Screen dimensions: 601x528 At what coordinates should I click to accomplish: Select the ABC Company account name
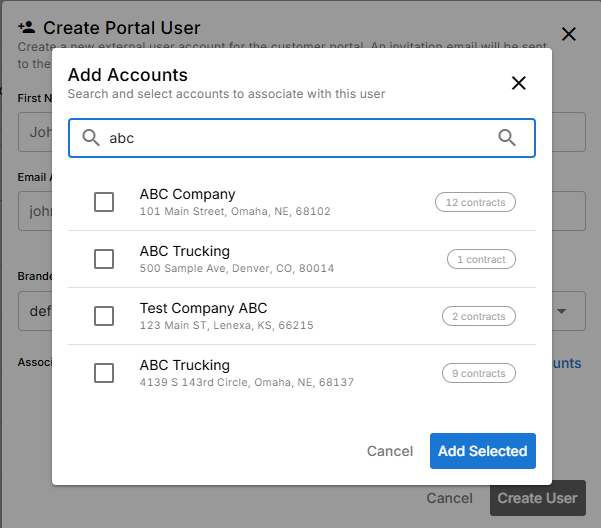187,194
